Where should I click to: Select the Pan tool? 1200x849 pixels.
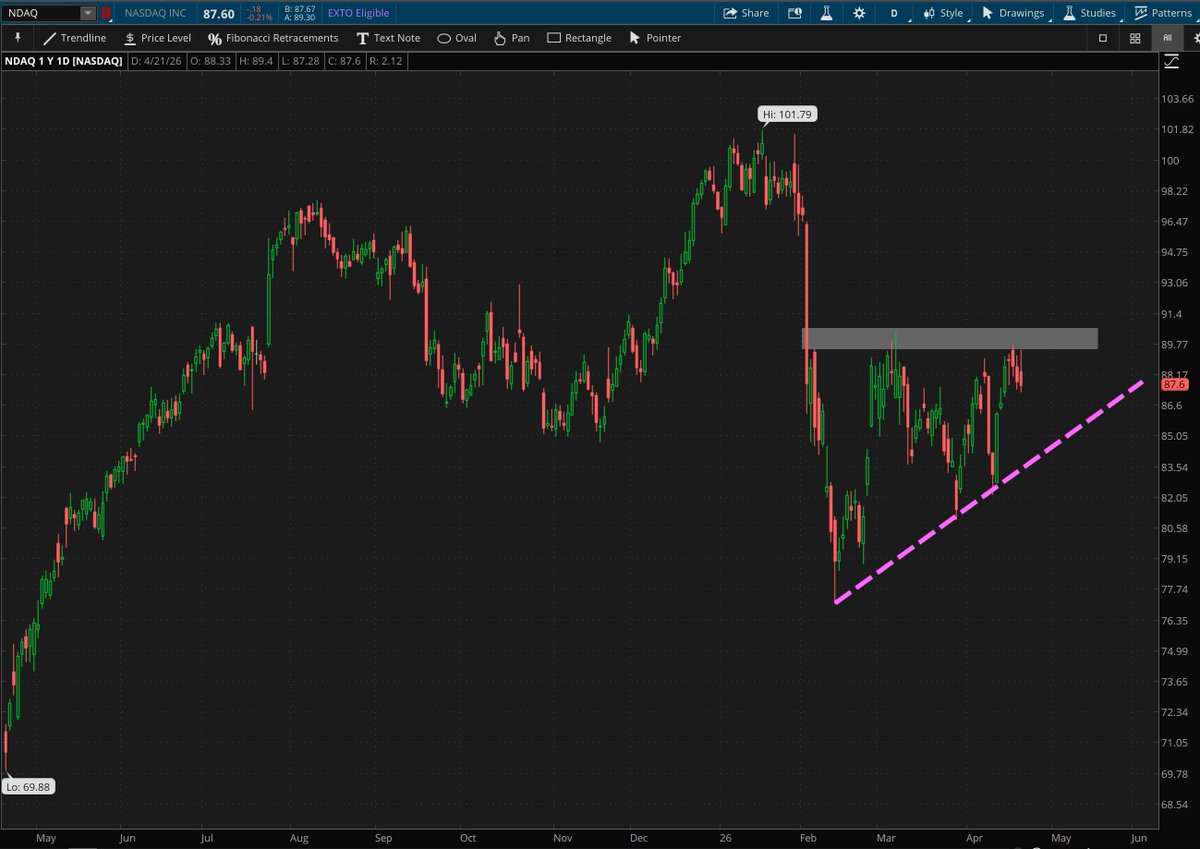click(x=511, y=38)
